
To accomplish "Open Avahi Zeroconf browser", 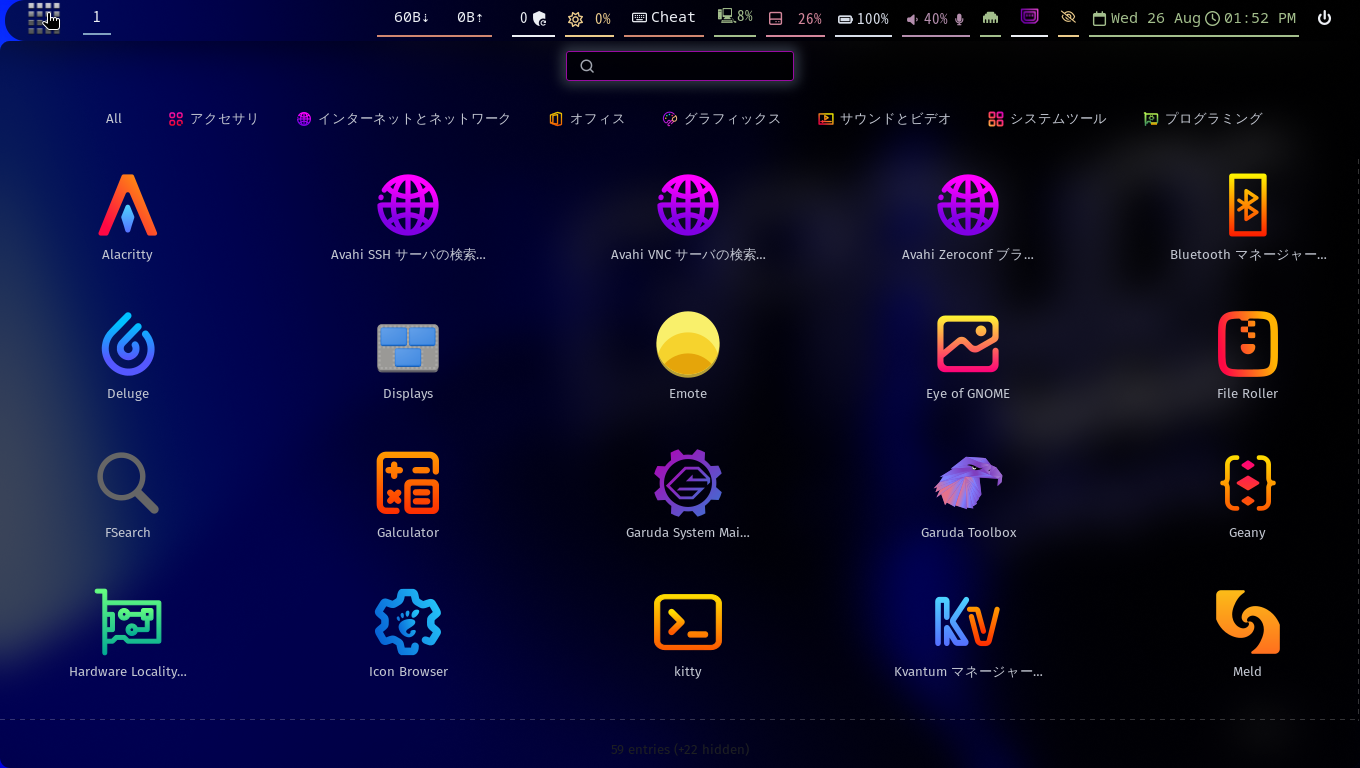I will click(x=968, y=217).
